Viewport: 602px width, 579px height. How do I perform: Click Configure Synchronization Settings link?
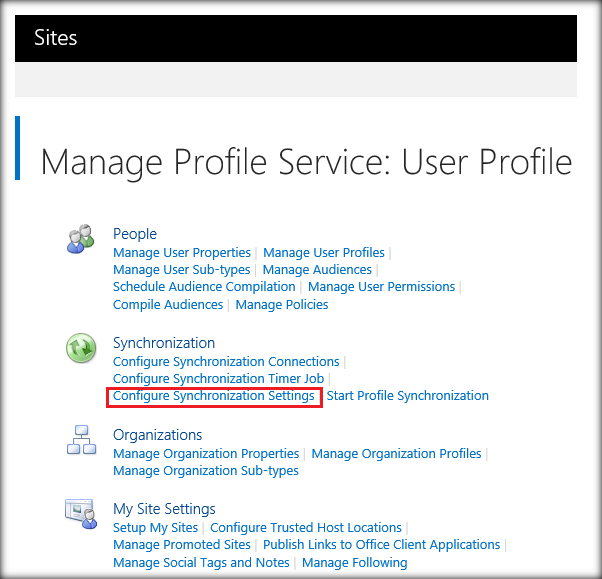213,396
